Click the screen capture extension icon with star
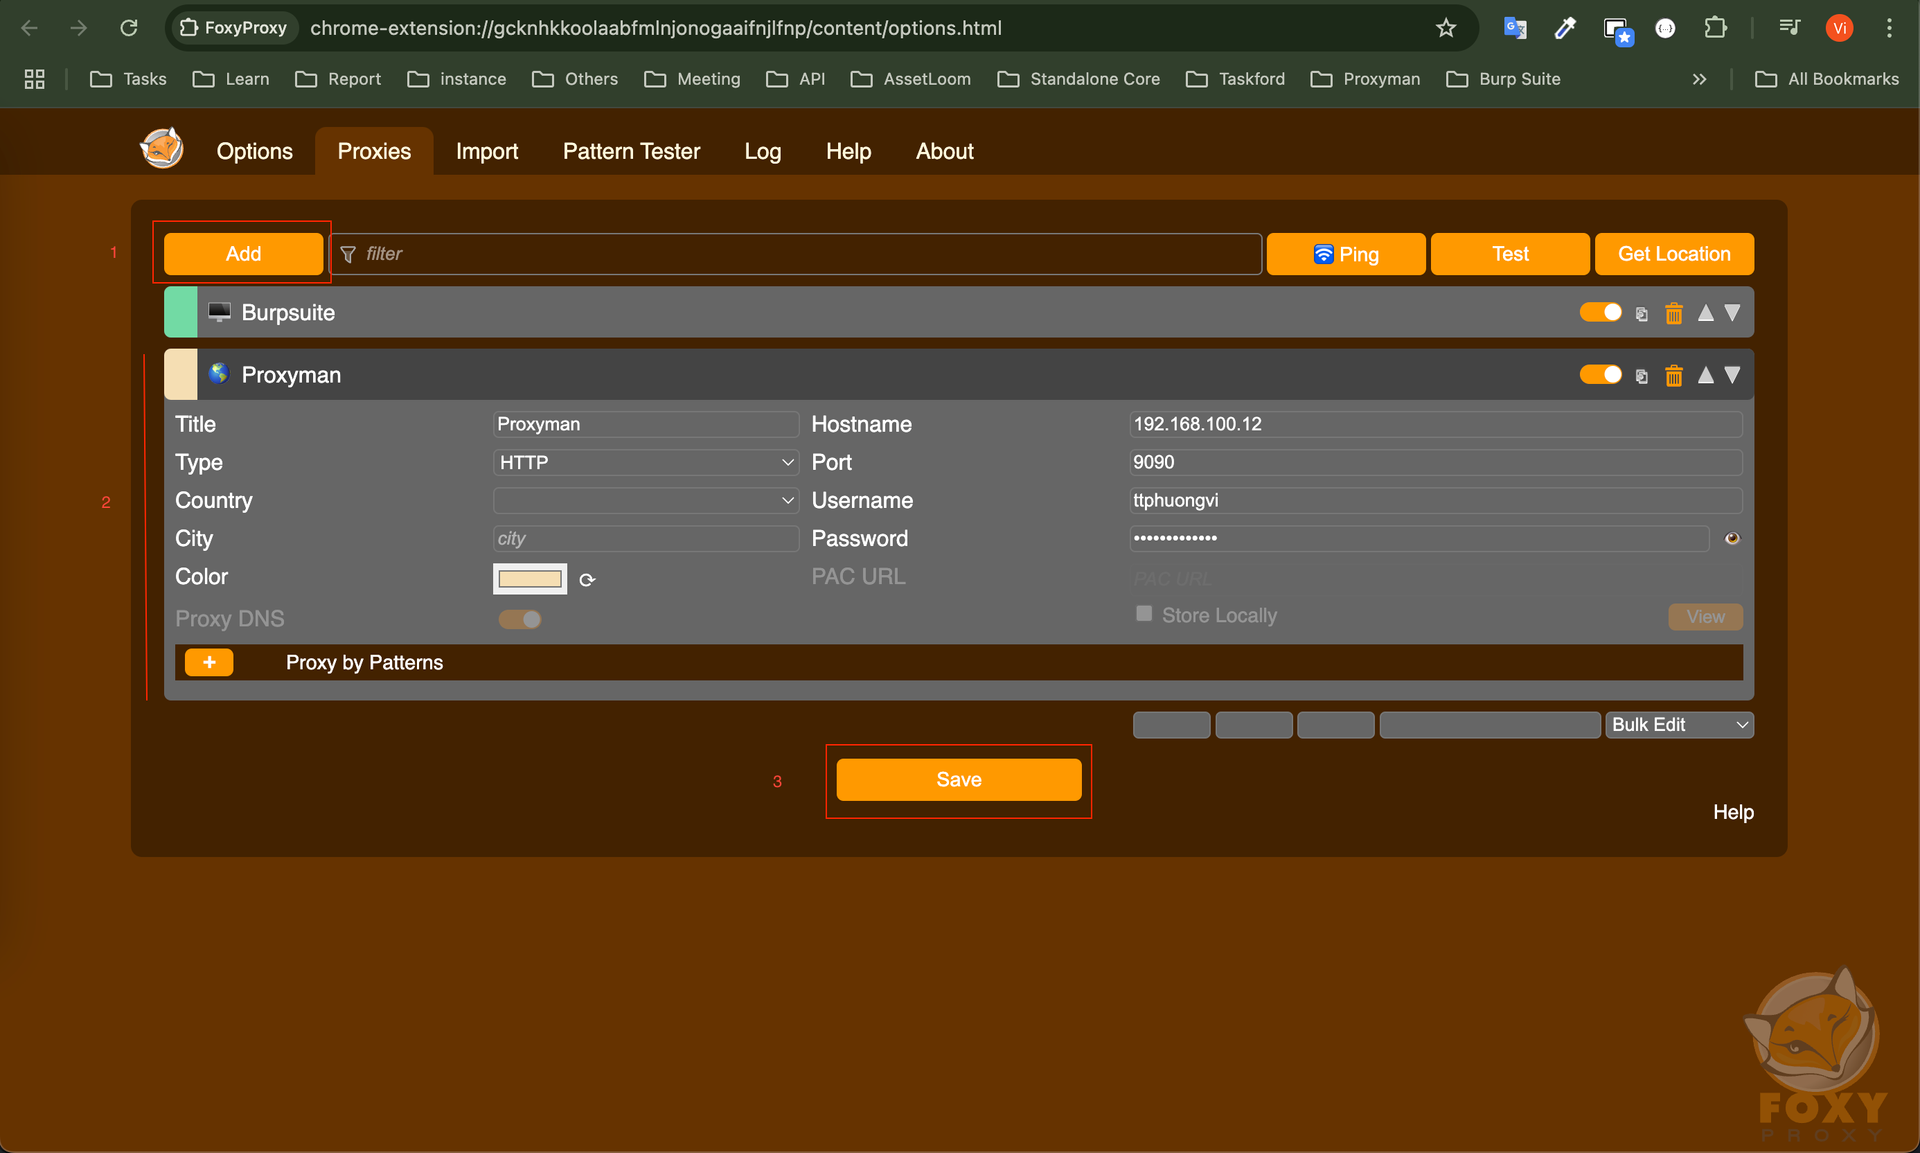 [1616, 30]
